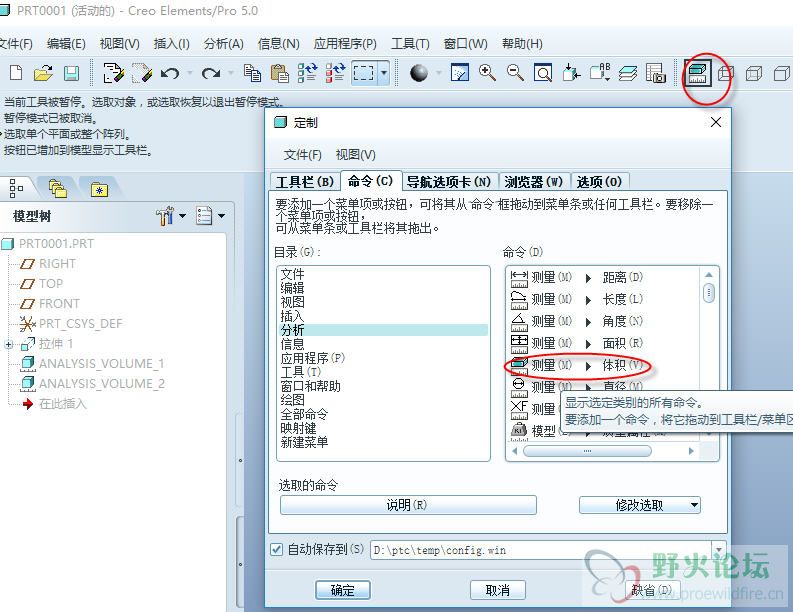Expand the Extrude 1 tree node
Image resolution: width=793 pixels, height=612 pixels.
[9, 344]
